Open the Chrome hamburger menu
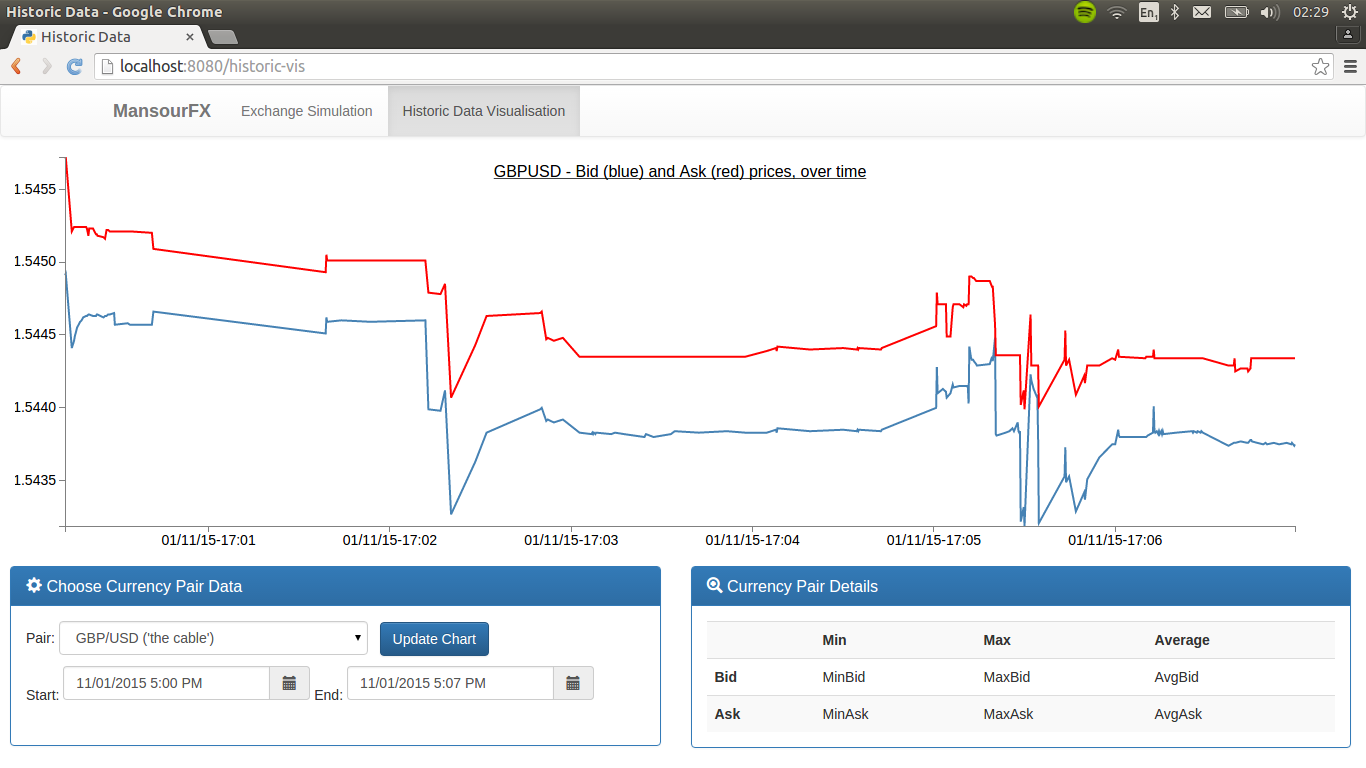 coord(1350,67)
